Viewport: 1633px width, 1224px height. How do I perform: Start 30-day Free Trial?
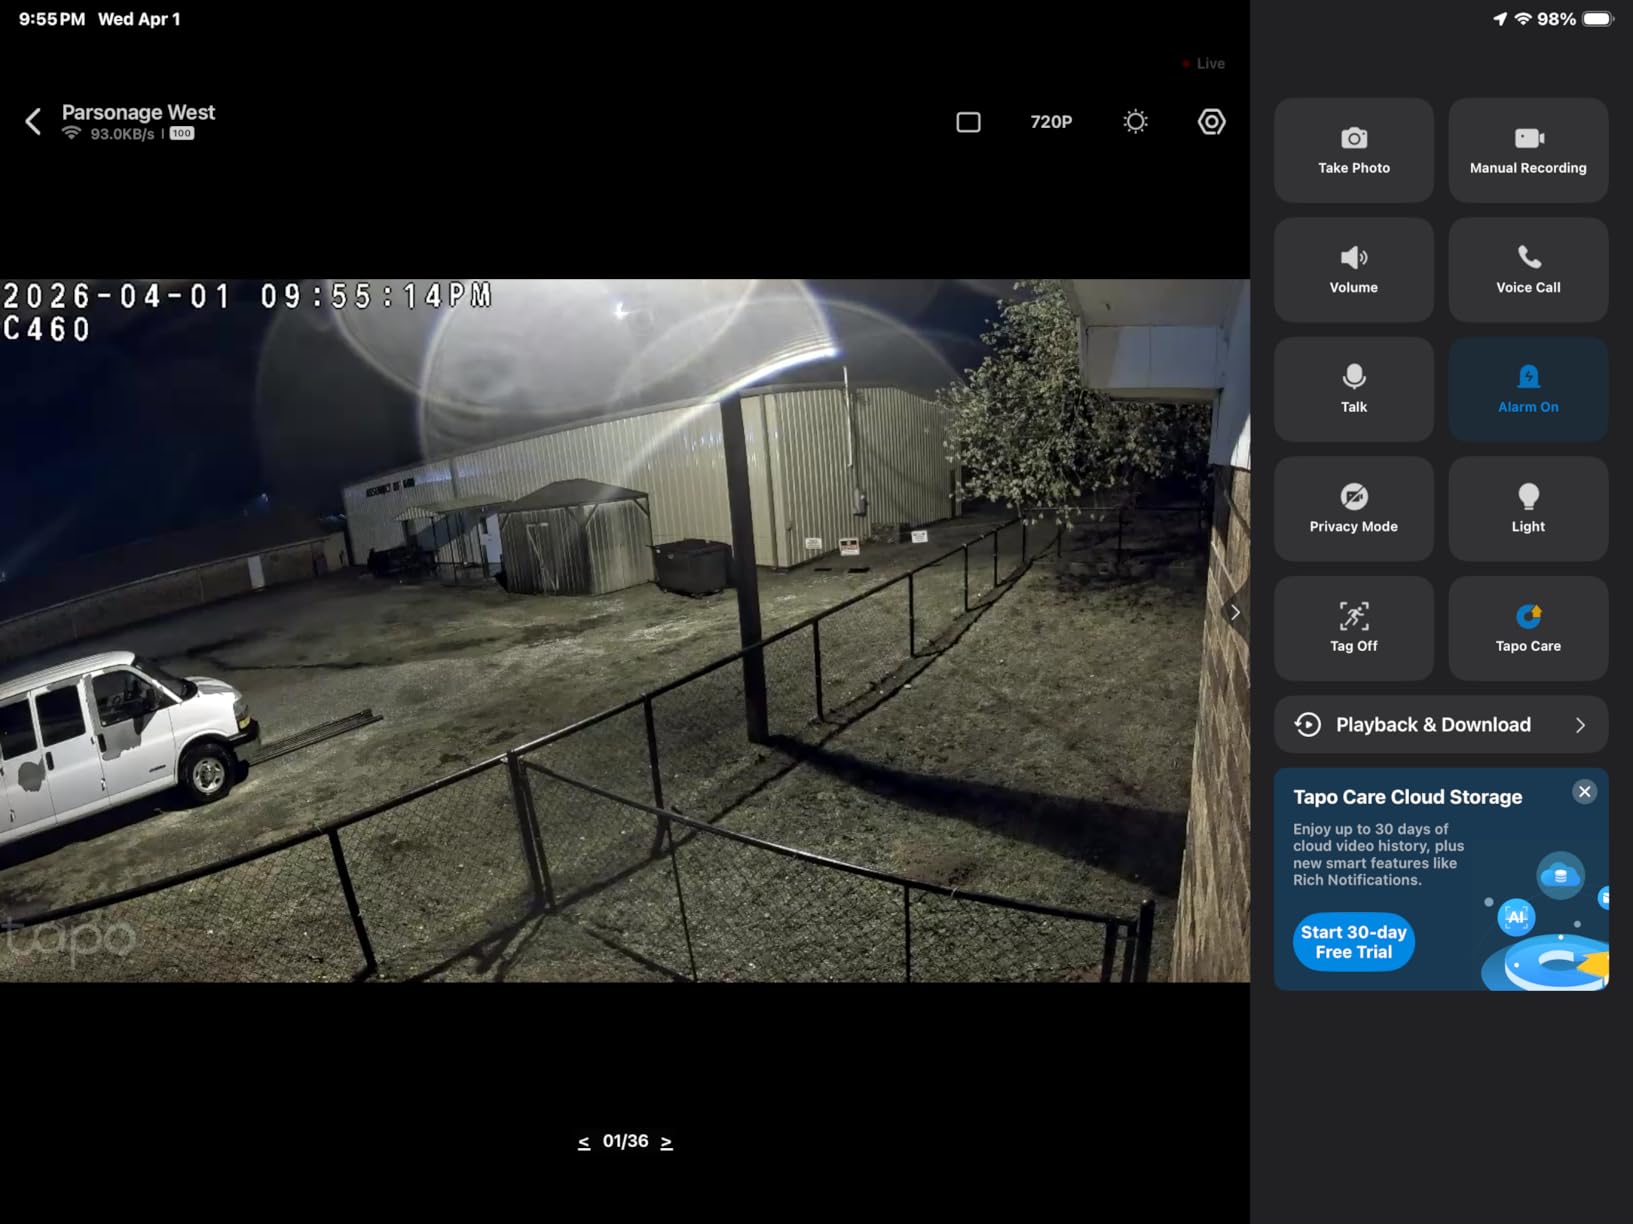tap(1354, 942)
